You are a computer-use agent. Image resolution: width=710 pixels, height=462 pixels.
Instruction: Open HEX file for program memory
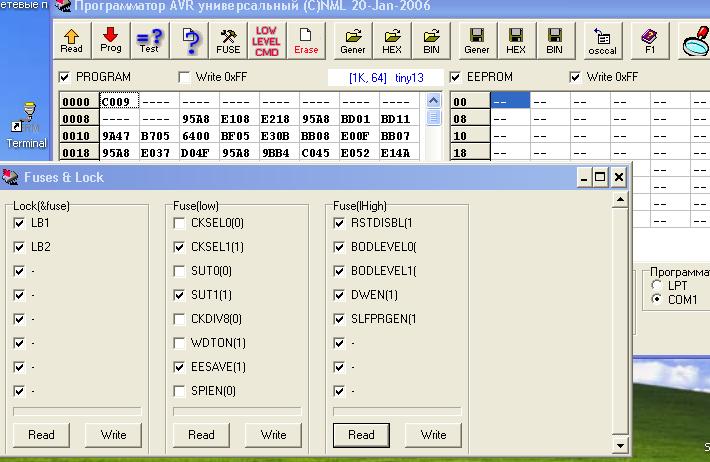coord(392,40)
